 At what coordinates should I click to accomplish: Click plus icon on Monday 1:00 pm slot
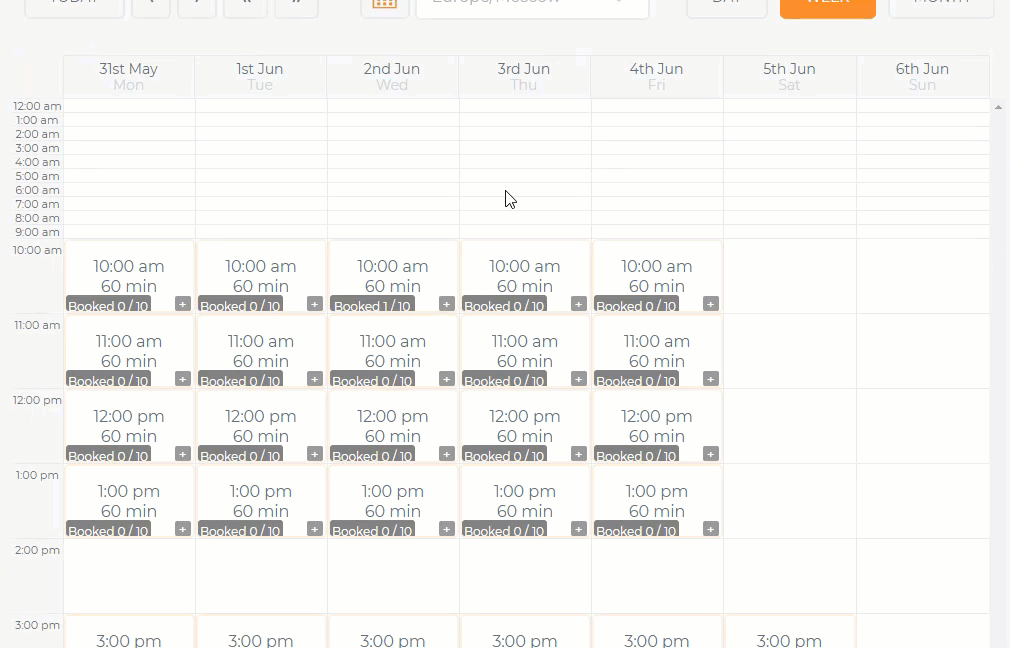(x=183, y=529)
